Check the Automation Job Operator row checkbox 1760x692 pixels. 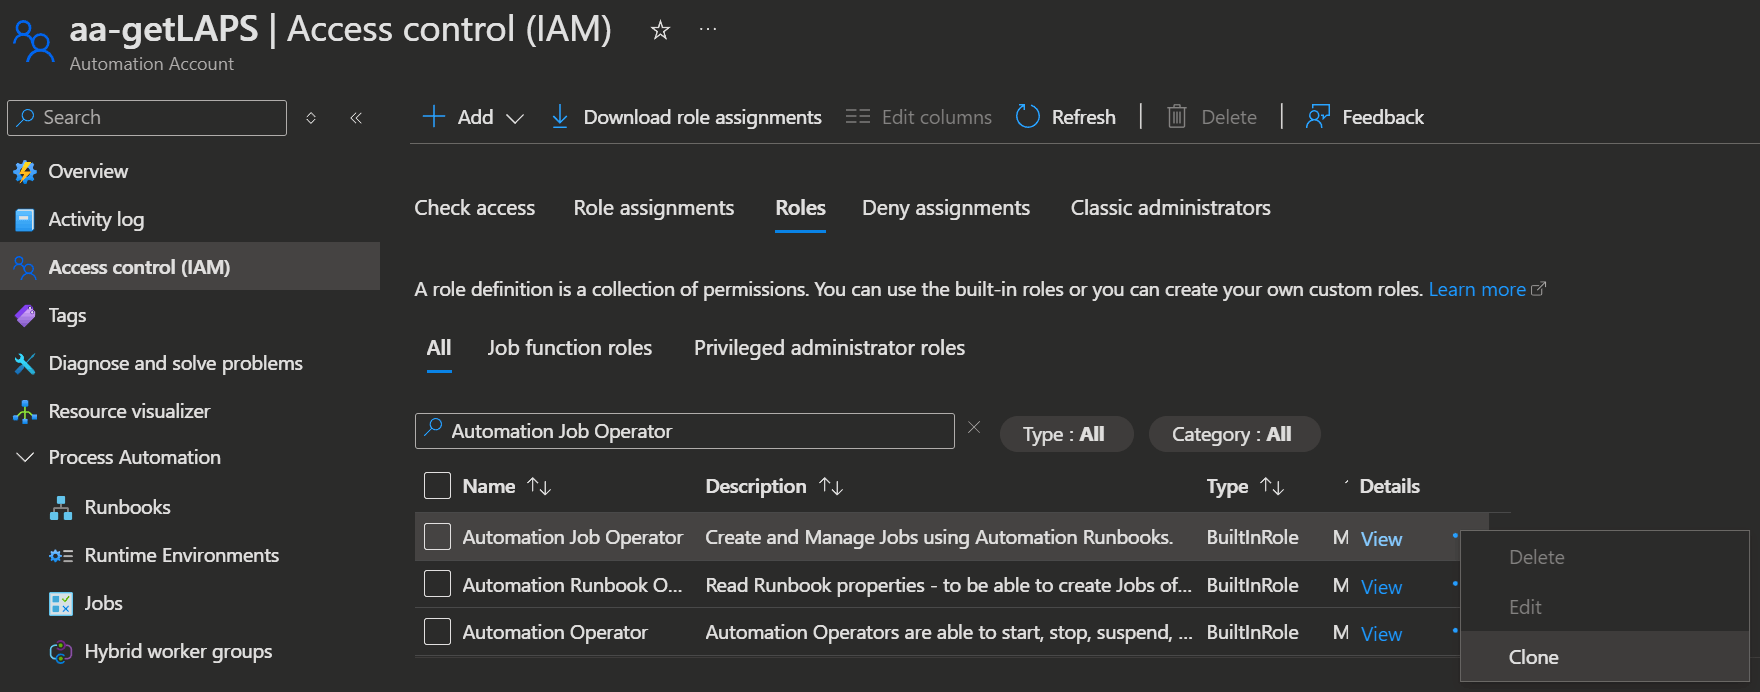(437, 537)
